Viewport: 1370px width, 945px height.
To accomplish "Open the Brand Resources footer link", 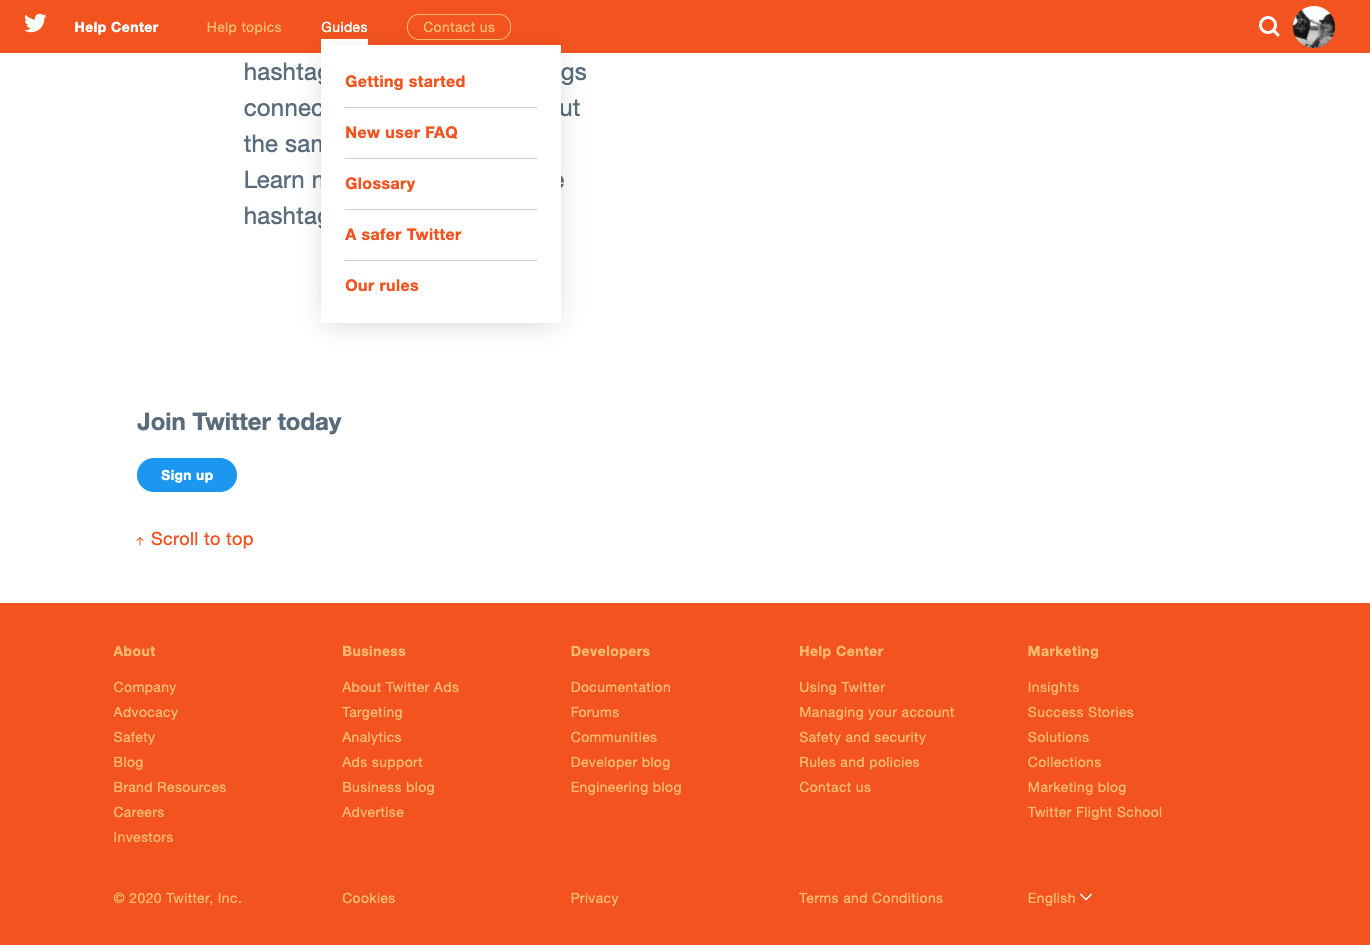I will point(170,787).
